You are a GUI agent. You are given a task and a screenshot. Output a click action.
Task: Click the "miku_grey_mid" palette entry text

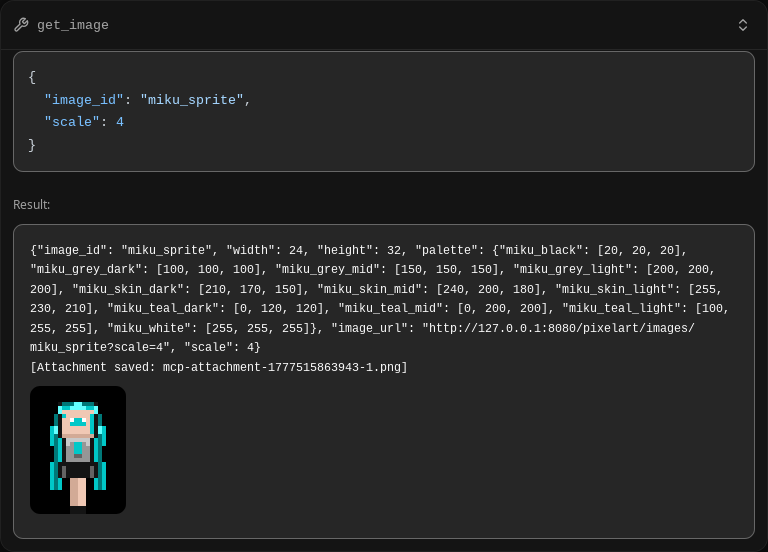(387, 269)
